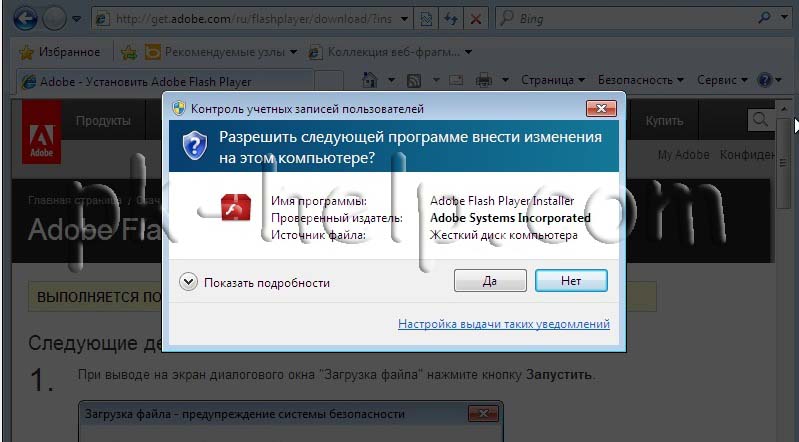Open the recent pages dropdown arrow
The width and height of the screenshot is (799, 442).
[76, 19]
